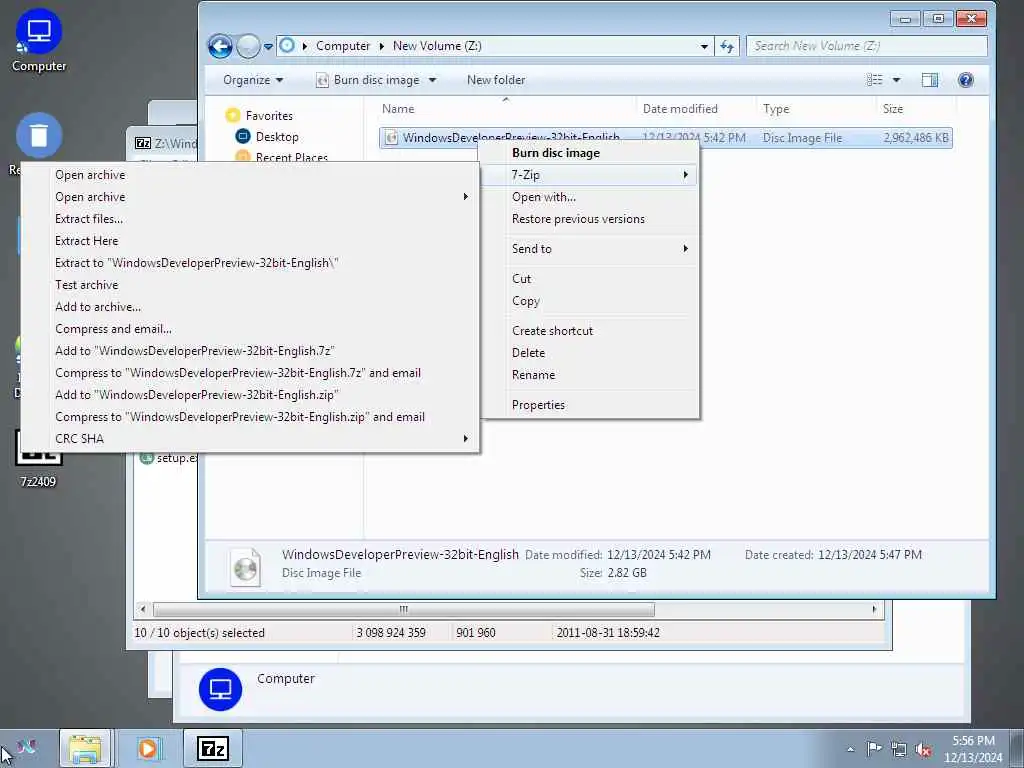
Task: Select Test archive option
Action: 249,285
